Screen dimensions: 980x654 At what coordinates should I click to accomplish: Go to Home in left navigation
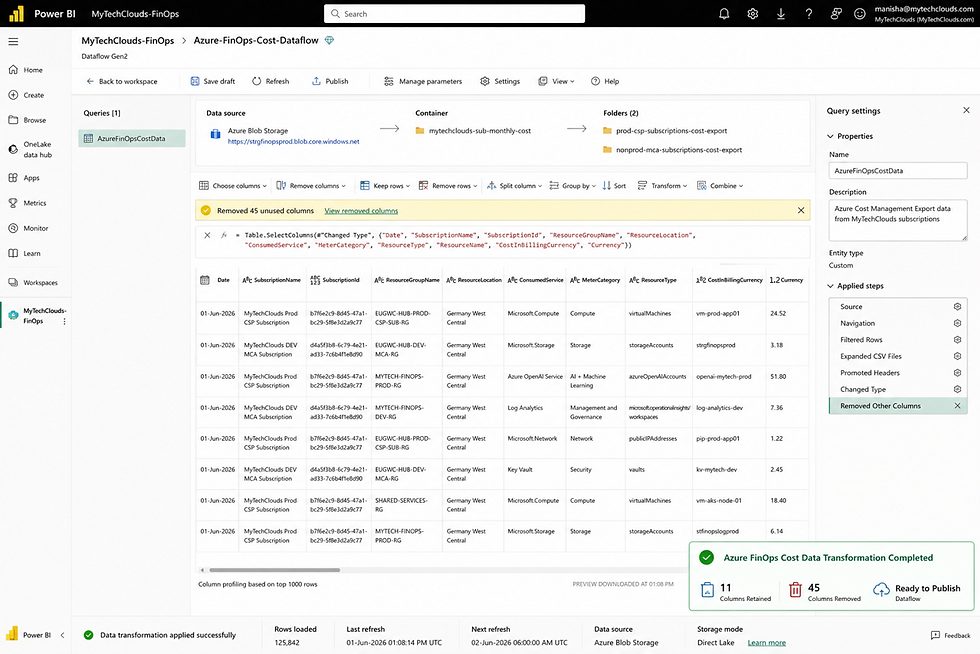[26, 70]
